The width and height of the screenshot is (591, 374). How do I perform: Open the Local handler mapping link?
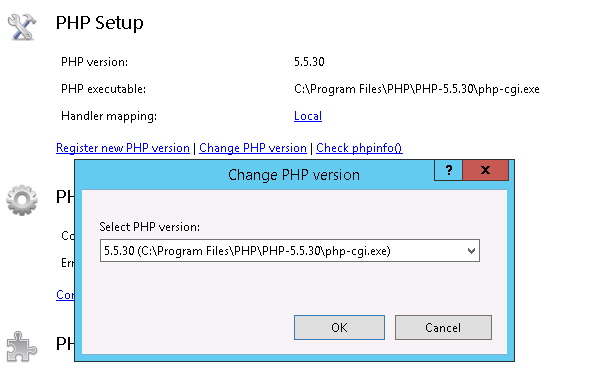click(x=308, y=116)
